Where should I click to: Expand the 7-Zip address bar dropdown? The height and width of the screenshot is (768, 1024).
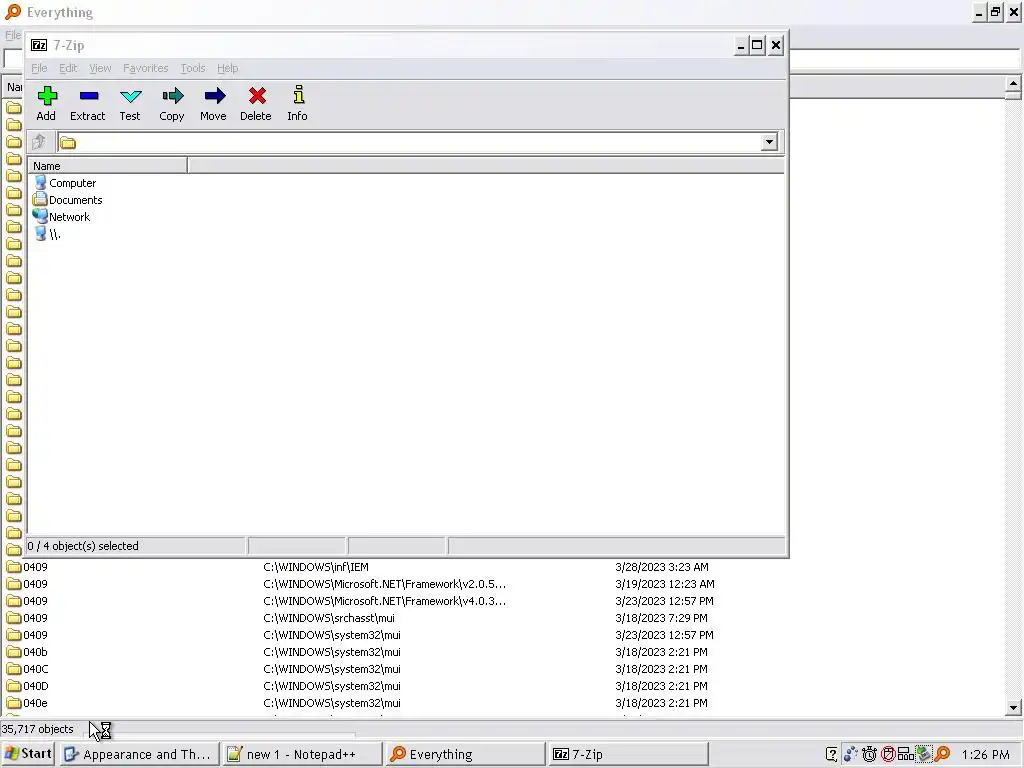point(769,142)
